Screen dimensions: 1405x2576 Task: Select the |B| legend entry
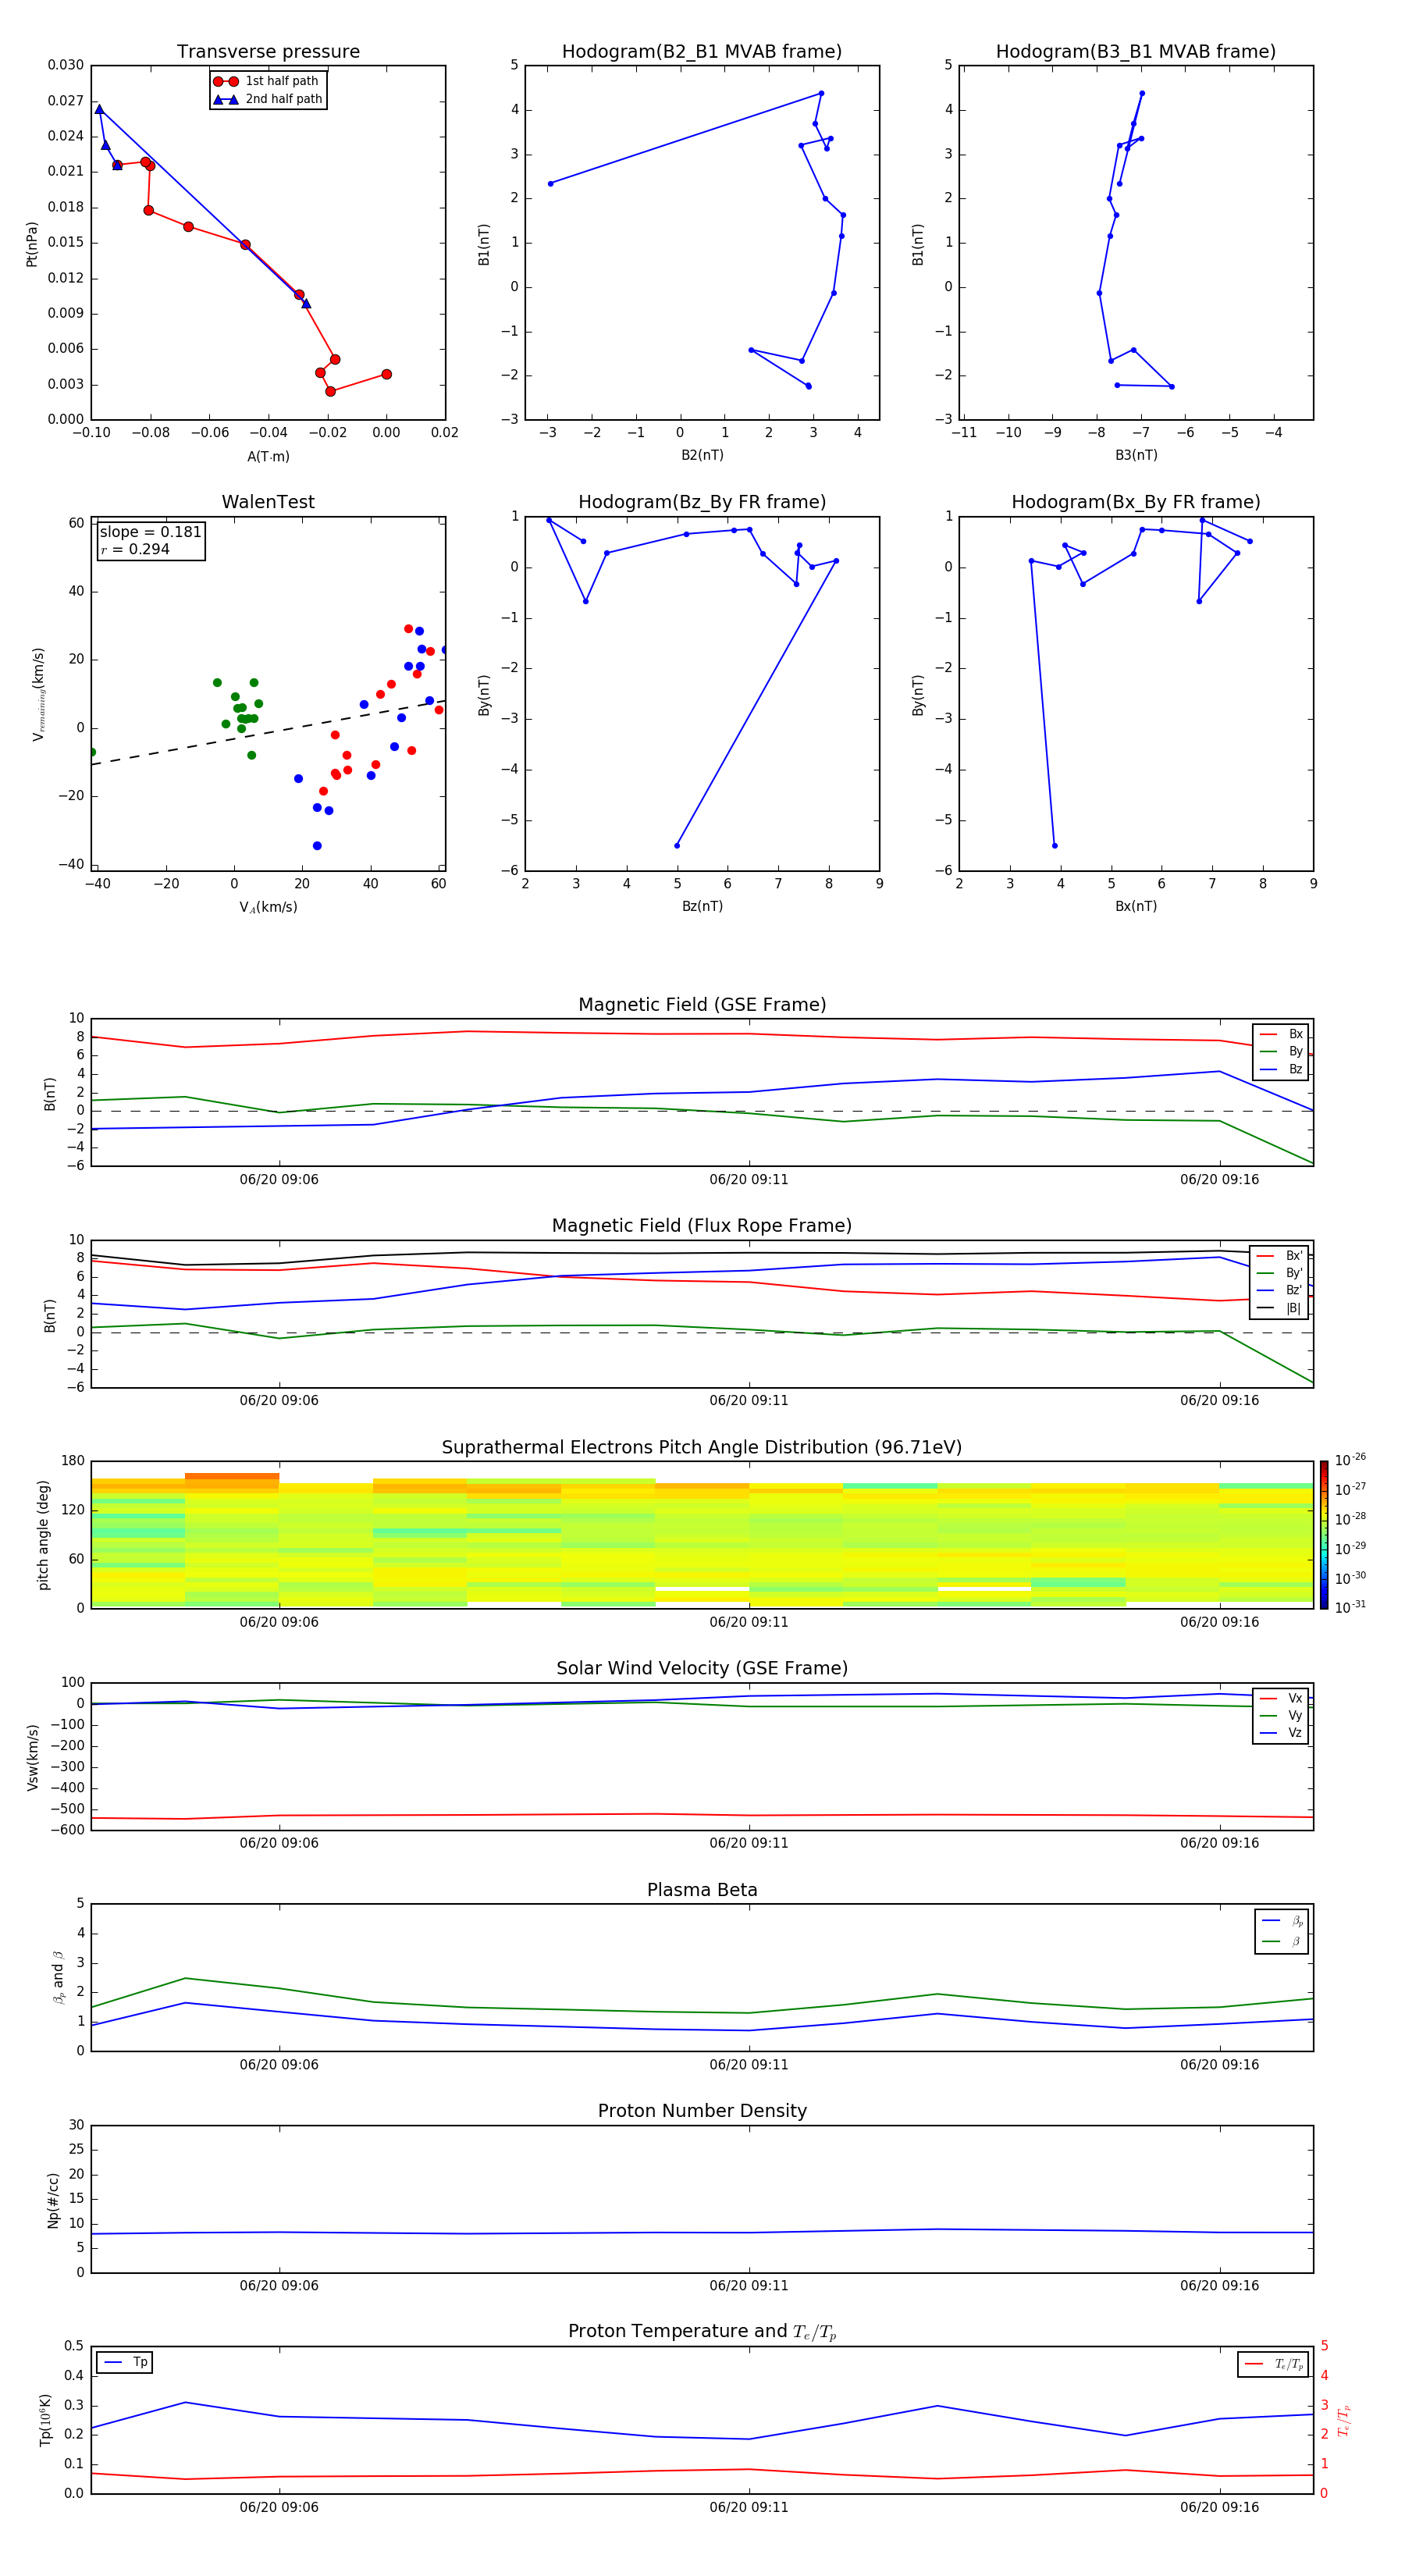1281,1308
